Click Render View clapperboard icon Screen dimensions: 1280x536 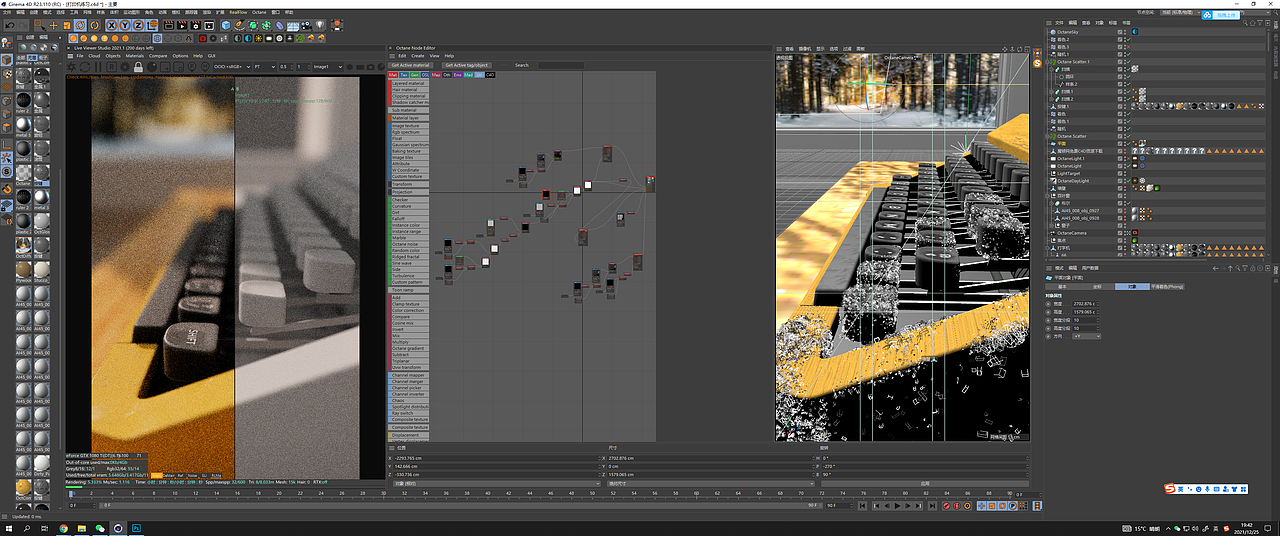tap(169, 25)
